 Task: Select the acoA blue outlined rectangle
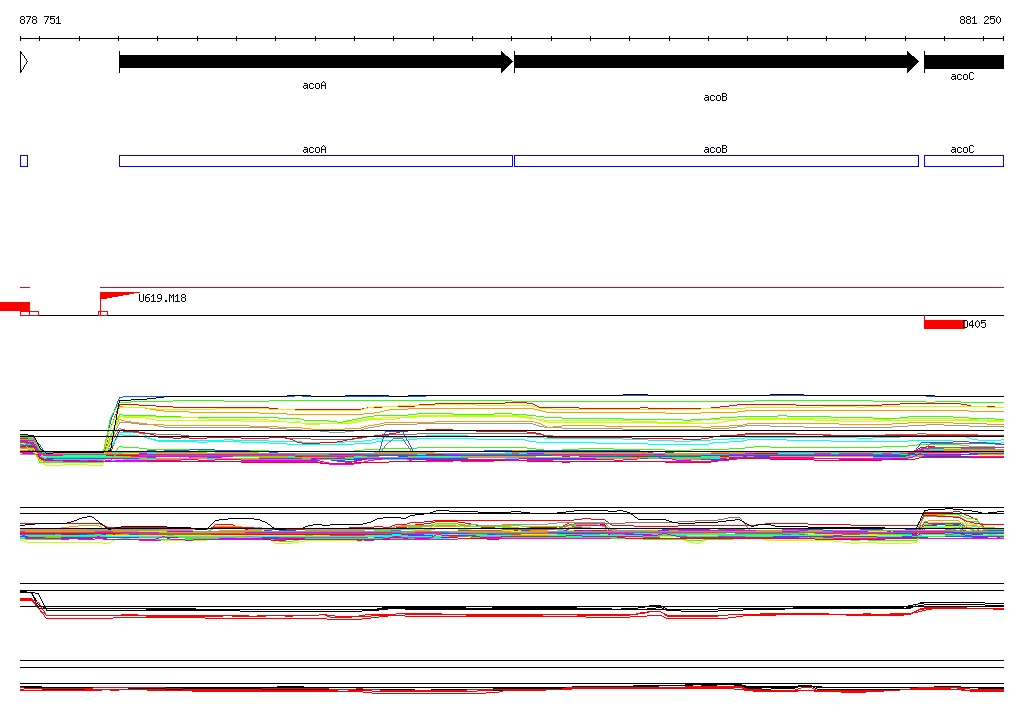click(x=316, y=161)
